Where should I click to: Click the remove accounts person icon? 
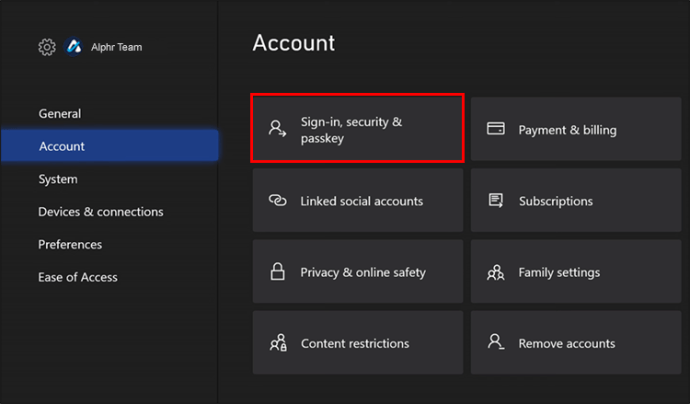pyautogui.click(x=495, y=343)
